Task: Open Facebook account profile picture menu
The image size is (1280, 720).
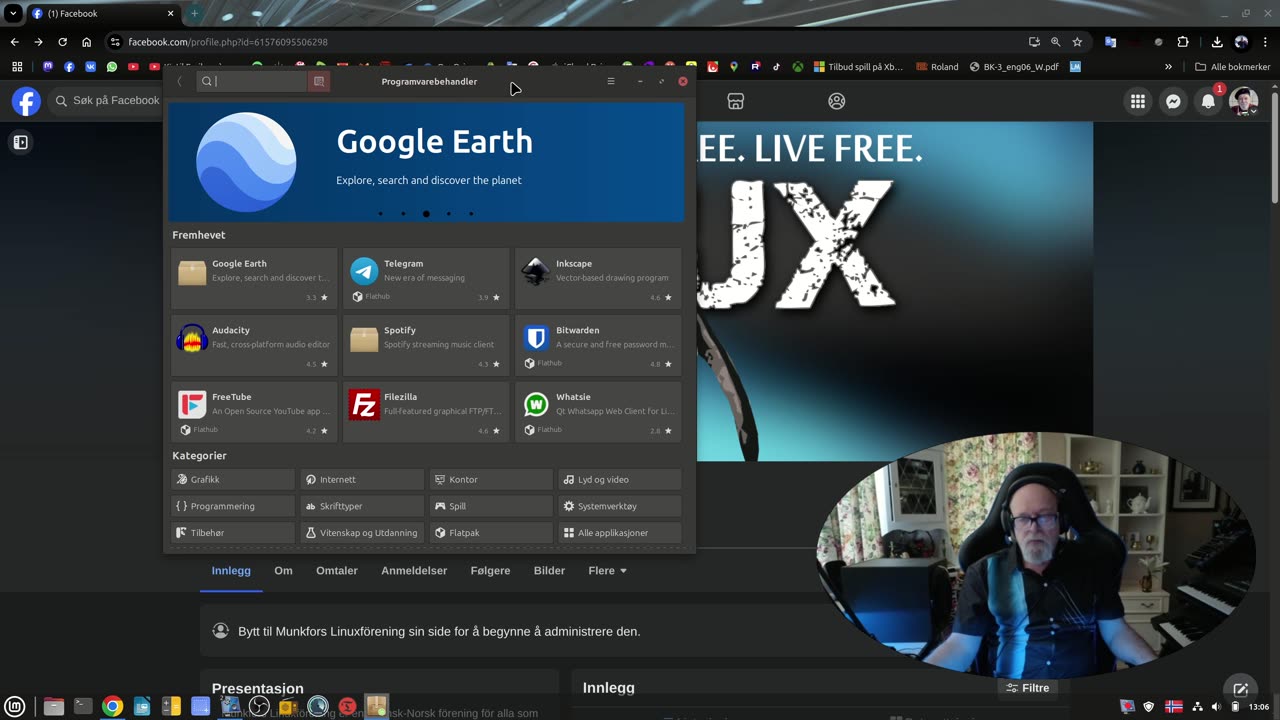Action: tap(1243, 101)
